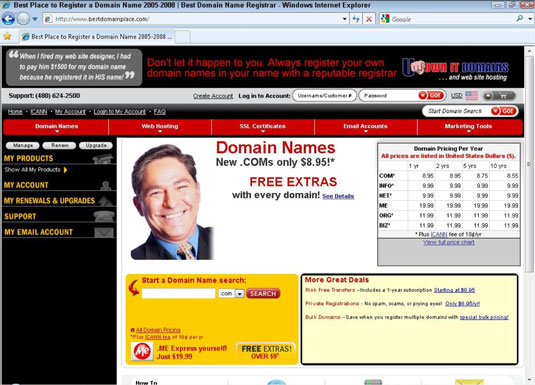The image size is (535, 385).
Task: Select the Best Place to Register browser tab
Action: coord(97,37)
